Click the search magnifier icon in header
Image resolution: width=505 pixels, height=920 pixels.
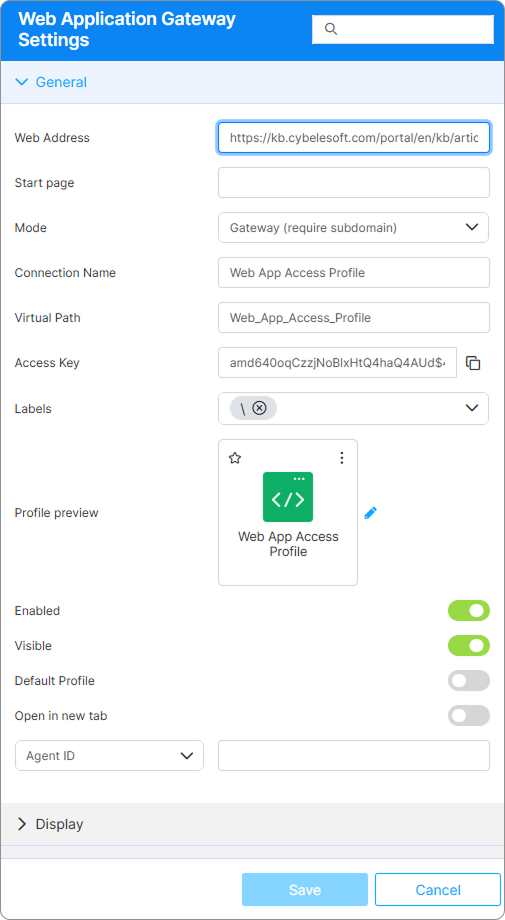click(x=331, y=29)
